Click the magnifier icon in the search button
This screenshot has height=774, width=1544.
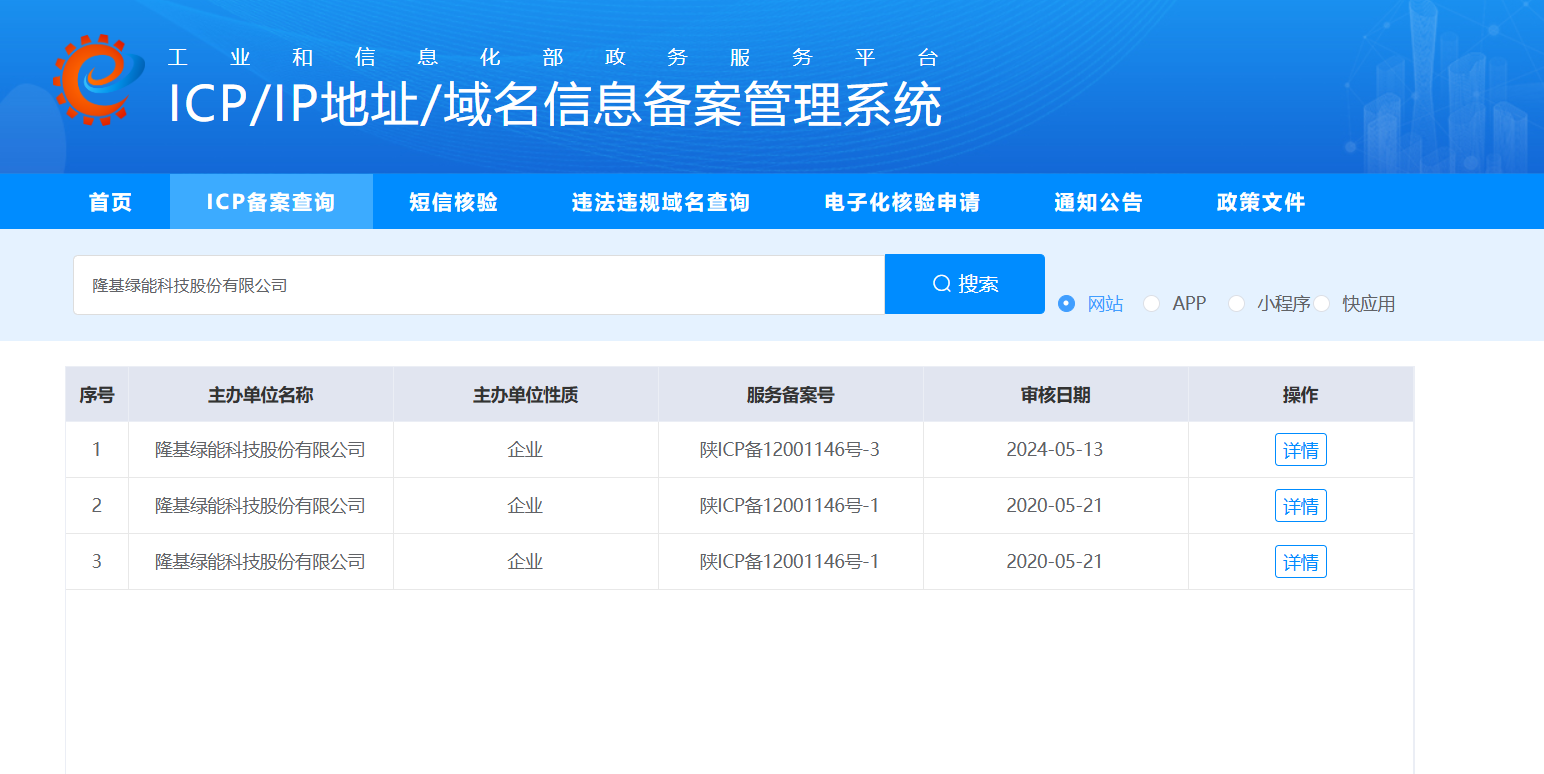(x=941, y=284)
